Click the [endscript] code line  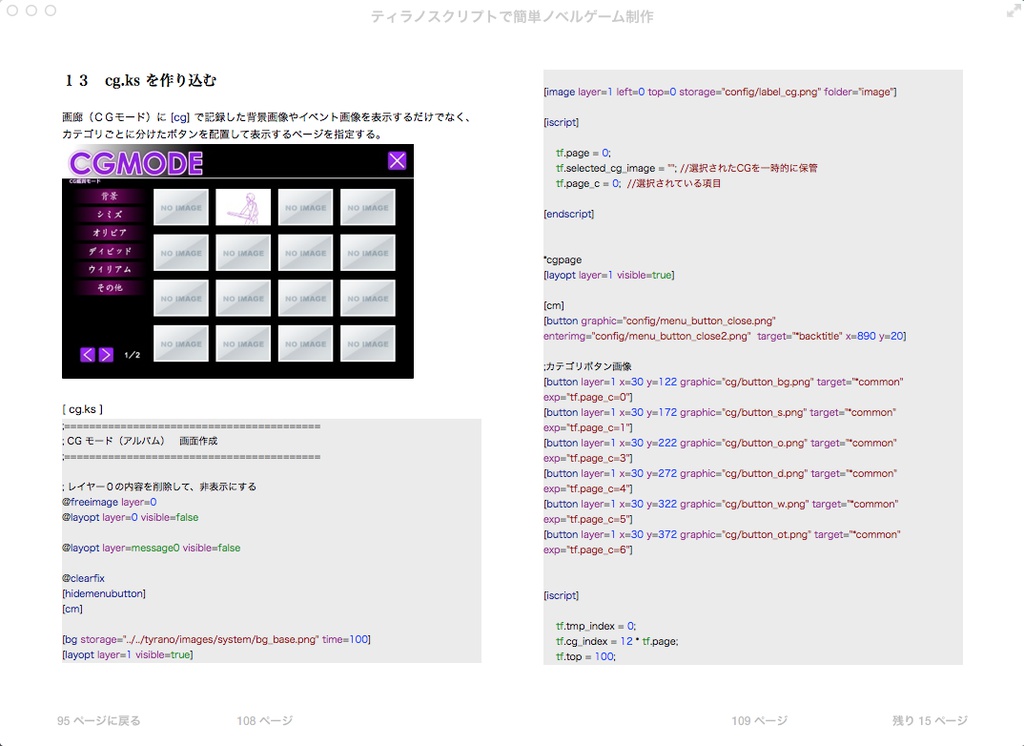point(569,214)
